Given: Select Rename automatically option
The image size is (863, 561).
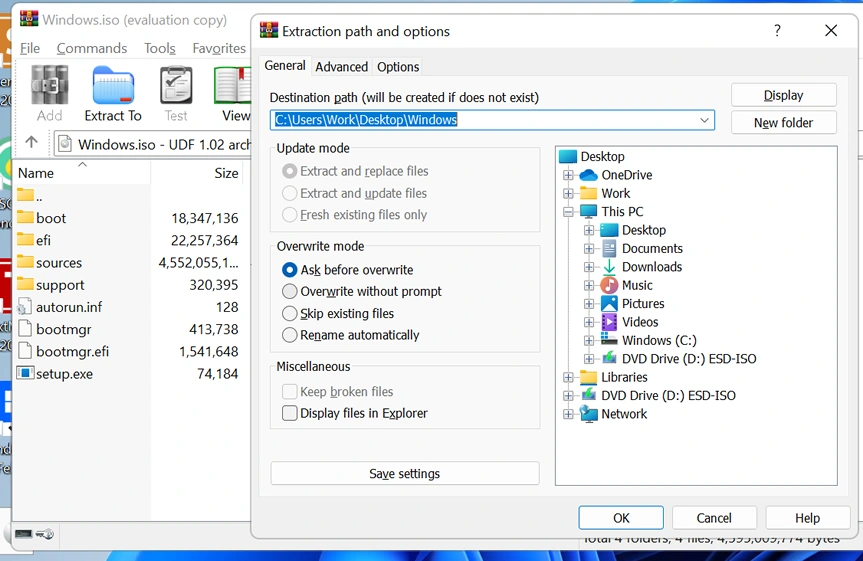Looking at the screenshot, I should (290, 335).
